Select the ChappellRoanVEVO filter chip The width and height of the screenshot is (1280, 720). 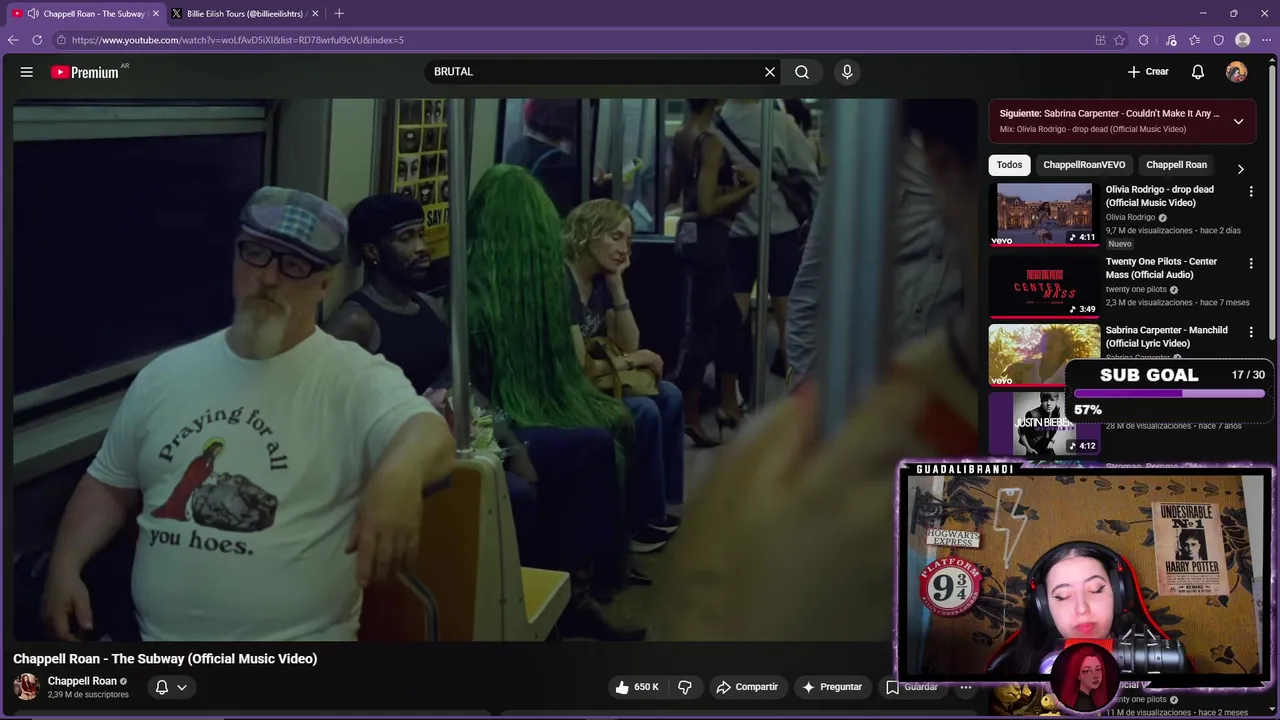[x=1084, y=165]
